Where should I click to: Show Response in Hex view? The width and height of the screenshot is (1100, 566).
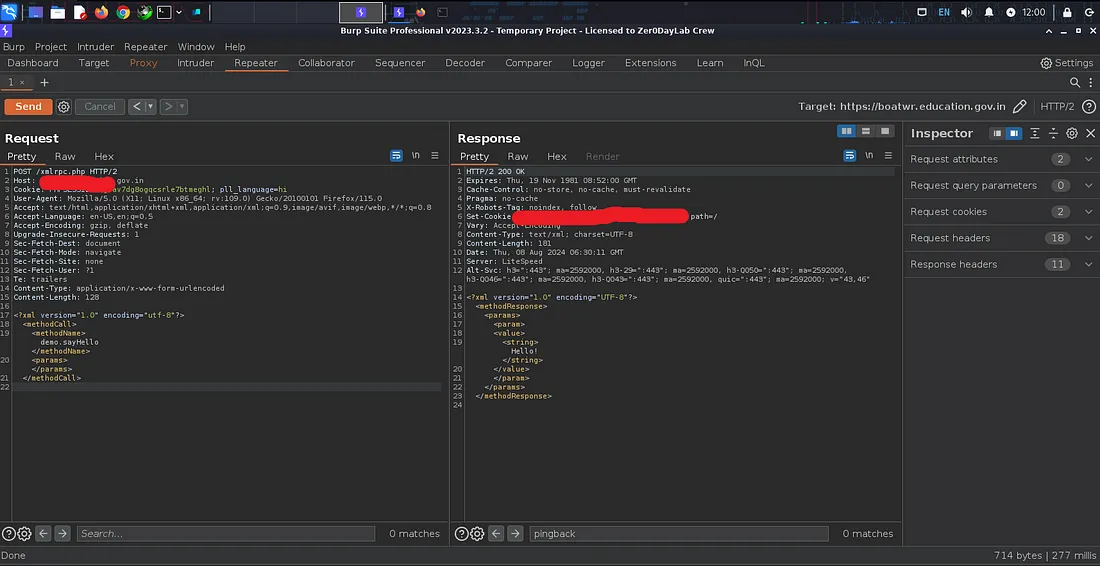point(557,156)
